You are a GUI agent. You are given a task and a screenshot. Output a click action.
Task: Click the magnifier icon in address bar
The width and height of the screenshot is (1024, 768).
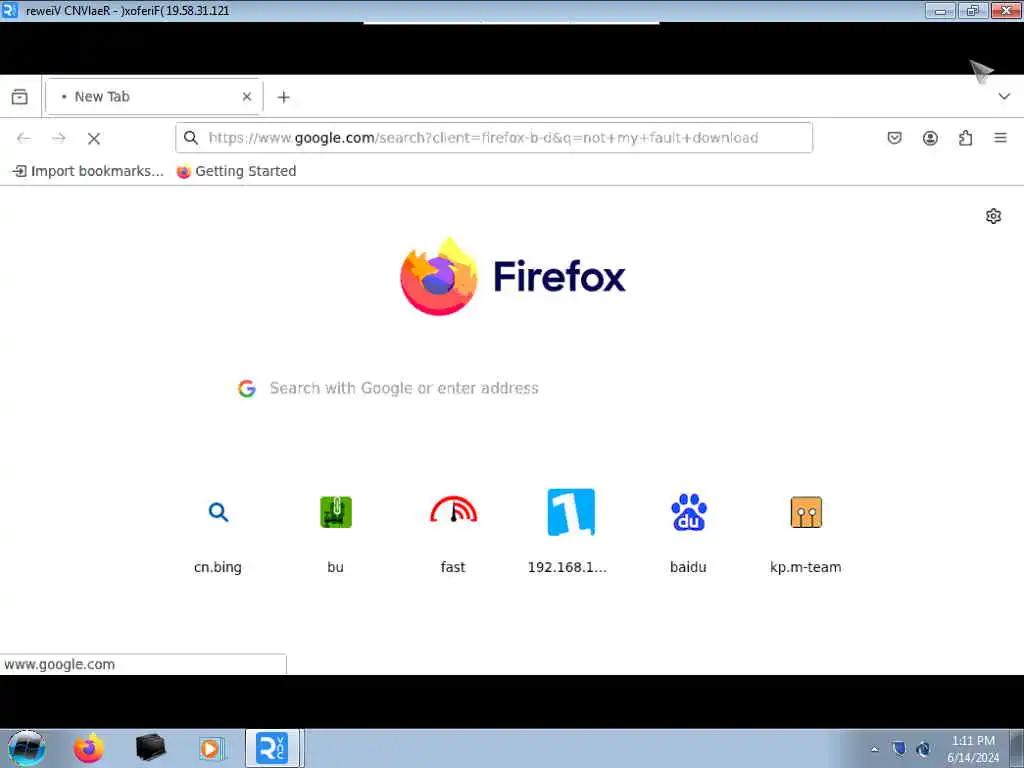click(x=191, y=138)
